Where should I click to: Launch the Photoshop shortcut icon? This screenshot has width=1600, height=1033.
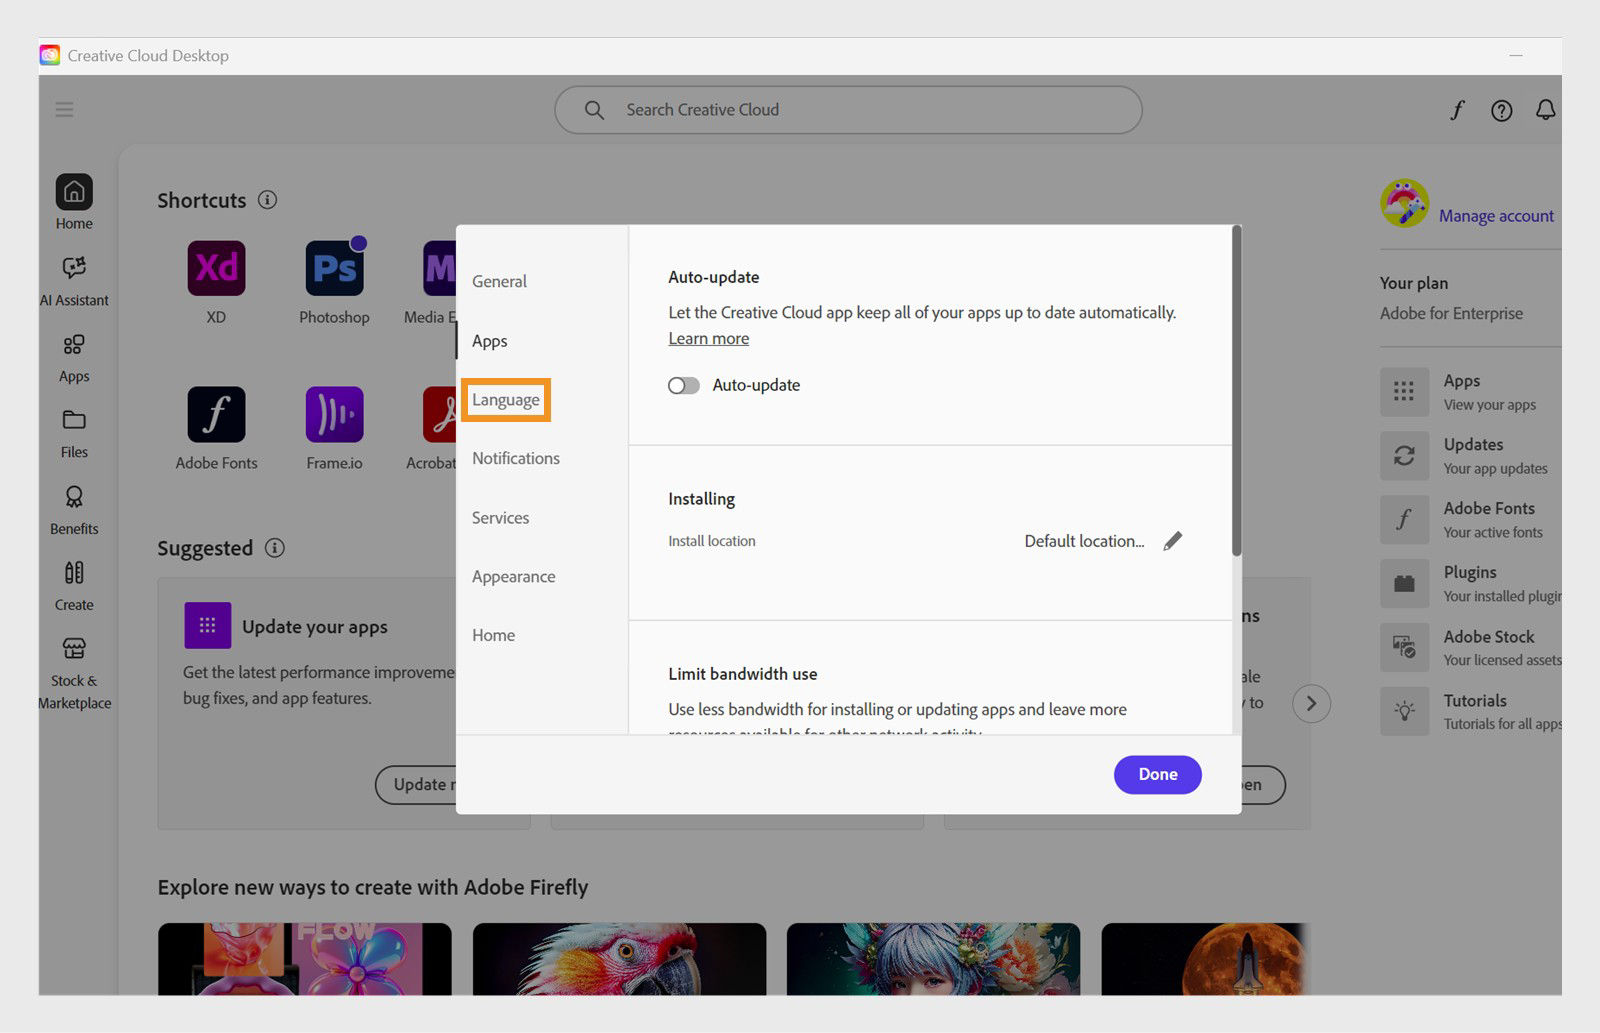pos(334,268)
